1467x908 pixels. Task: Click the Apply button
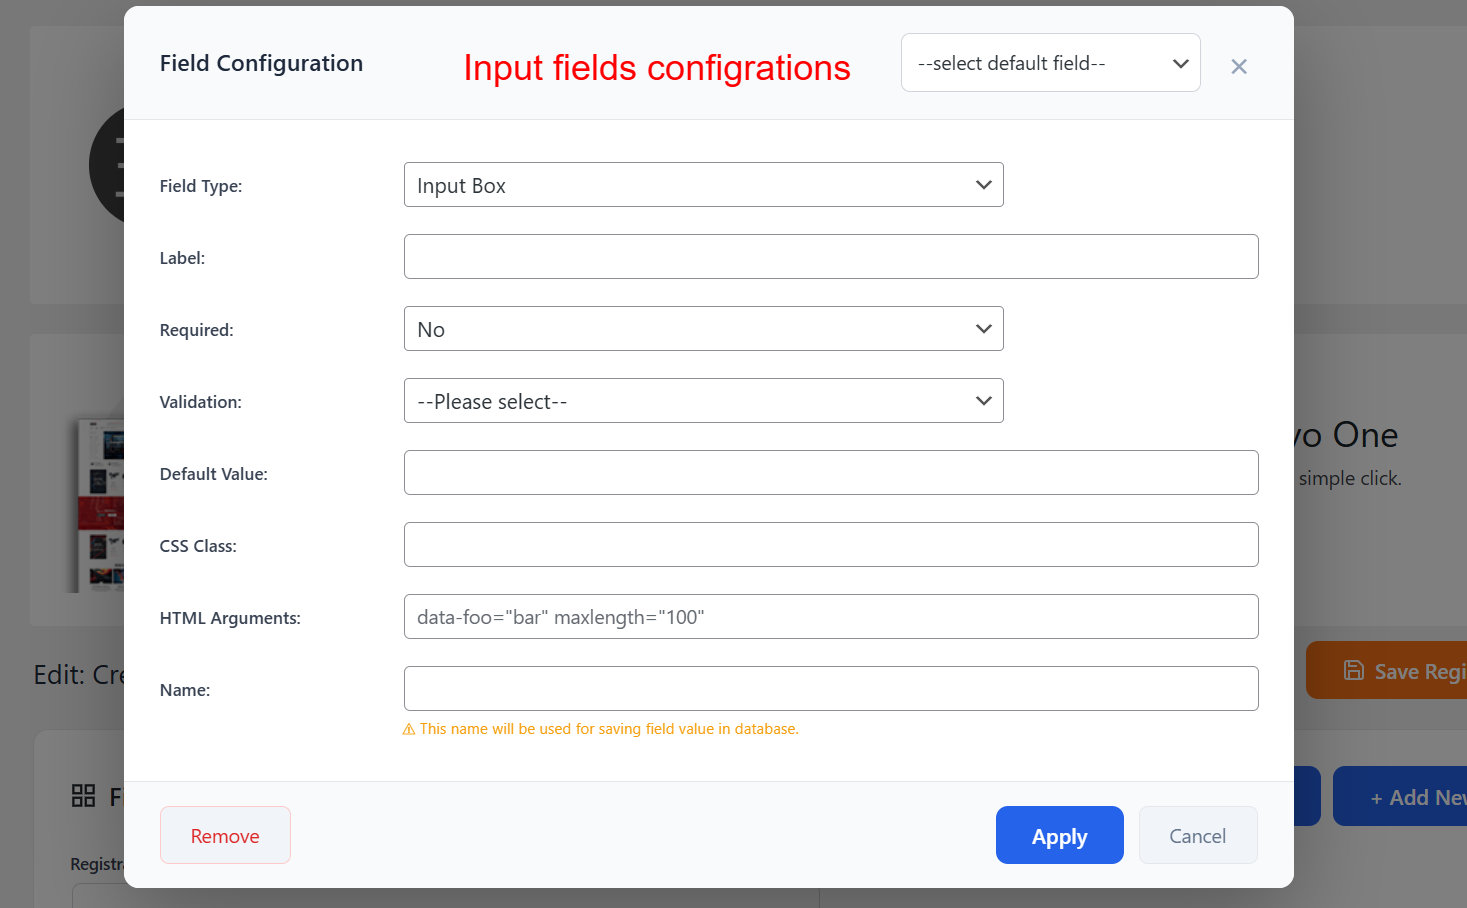(1059, 835)
